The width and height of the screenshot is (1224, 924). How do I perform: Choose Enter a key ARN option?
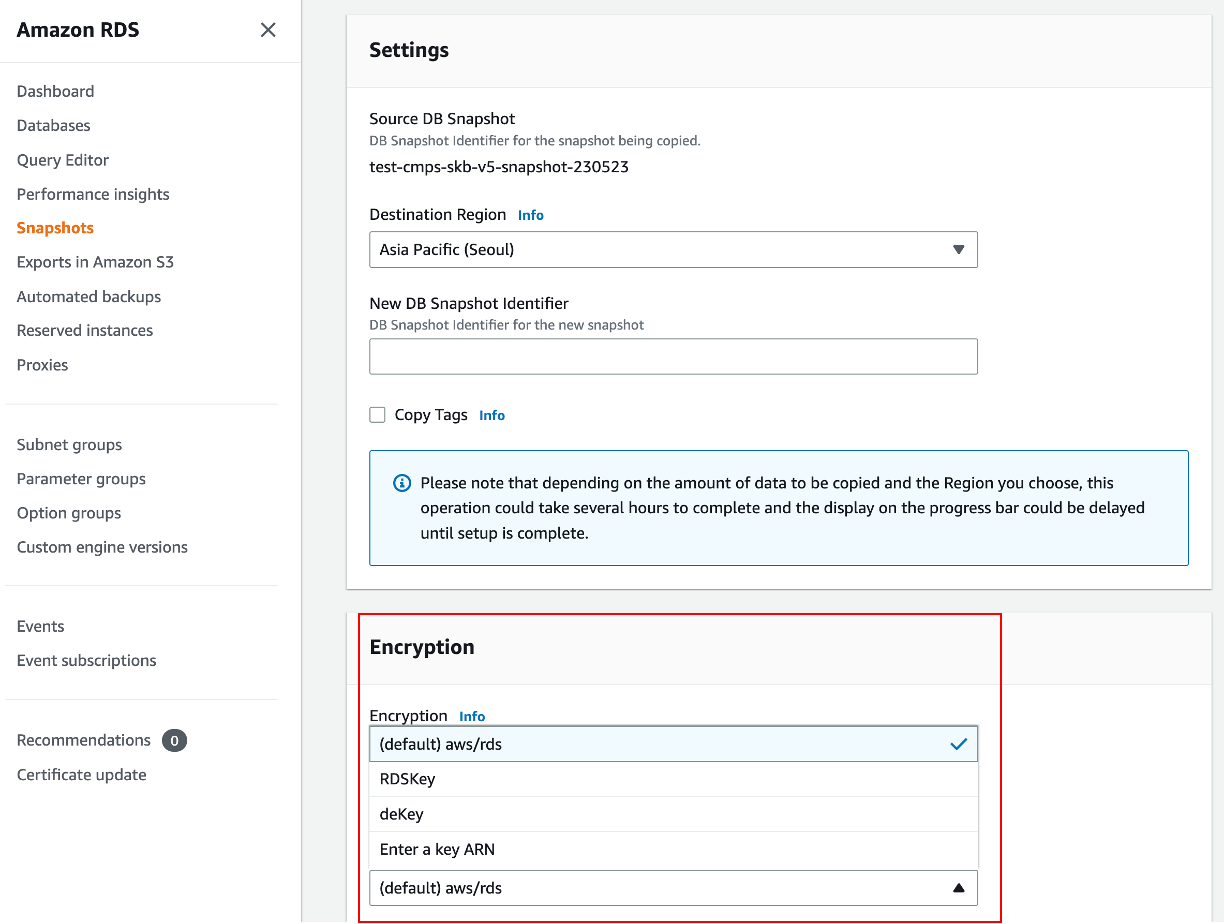click(x=673, y=849)
